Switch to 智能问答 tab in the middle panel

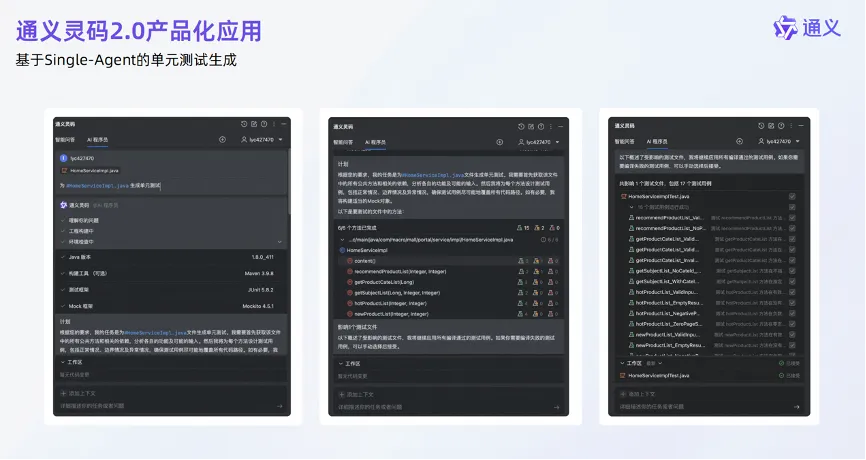tap(343, 142)
